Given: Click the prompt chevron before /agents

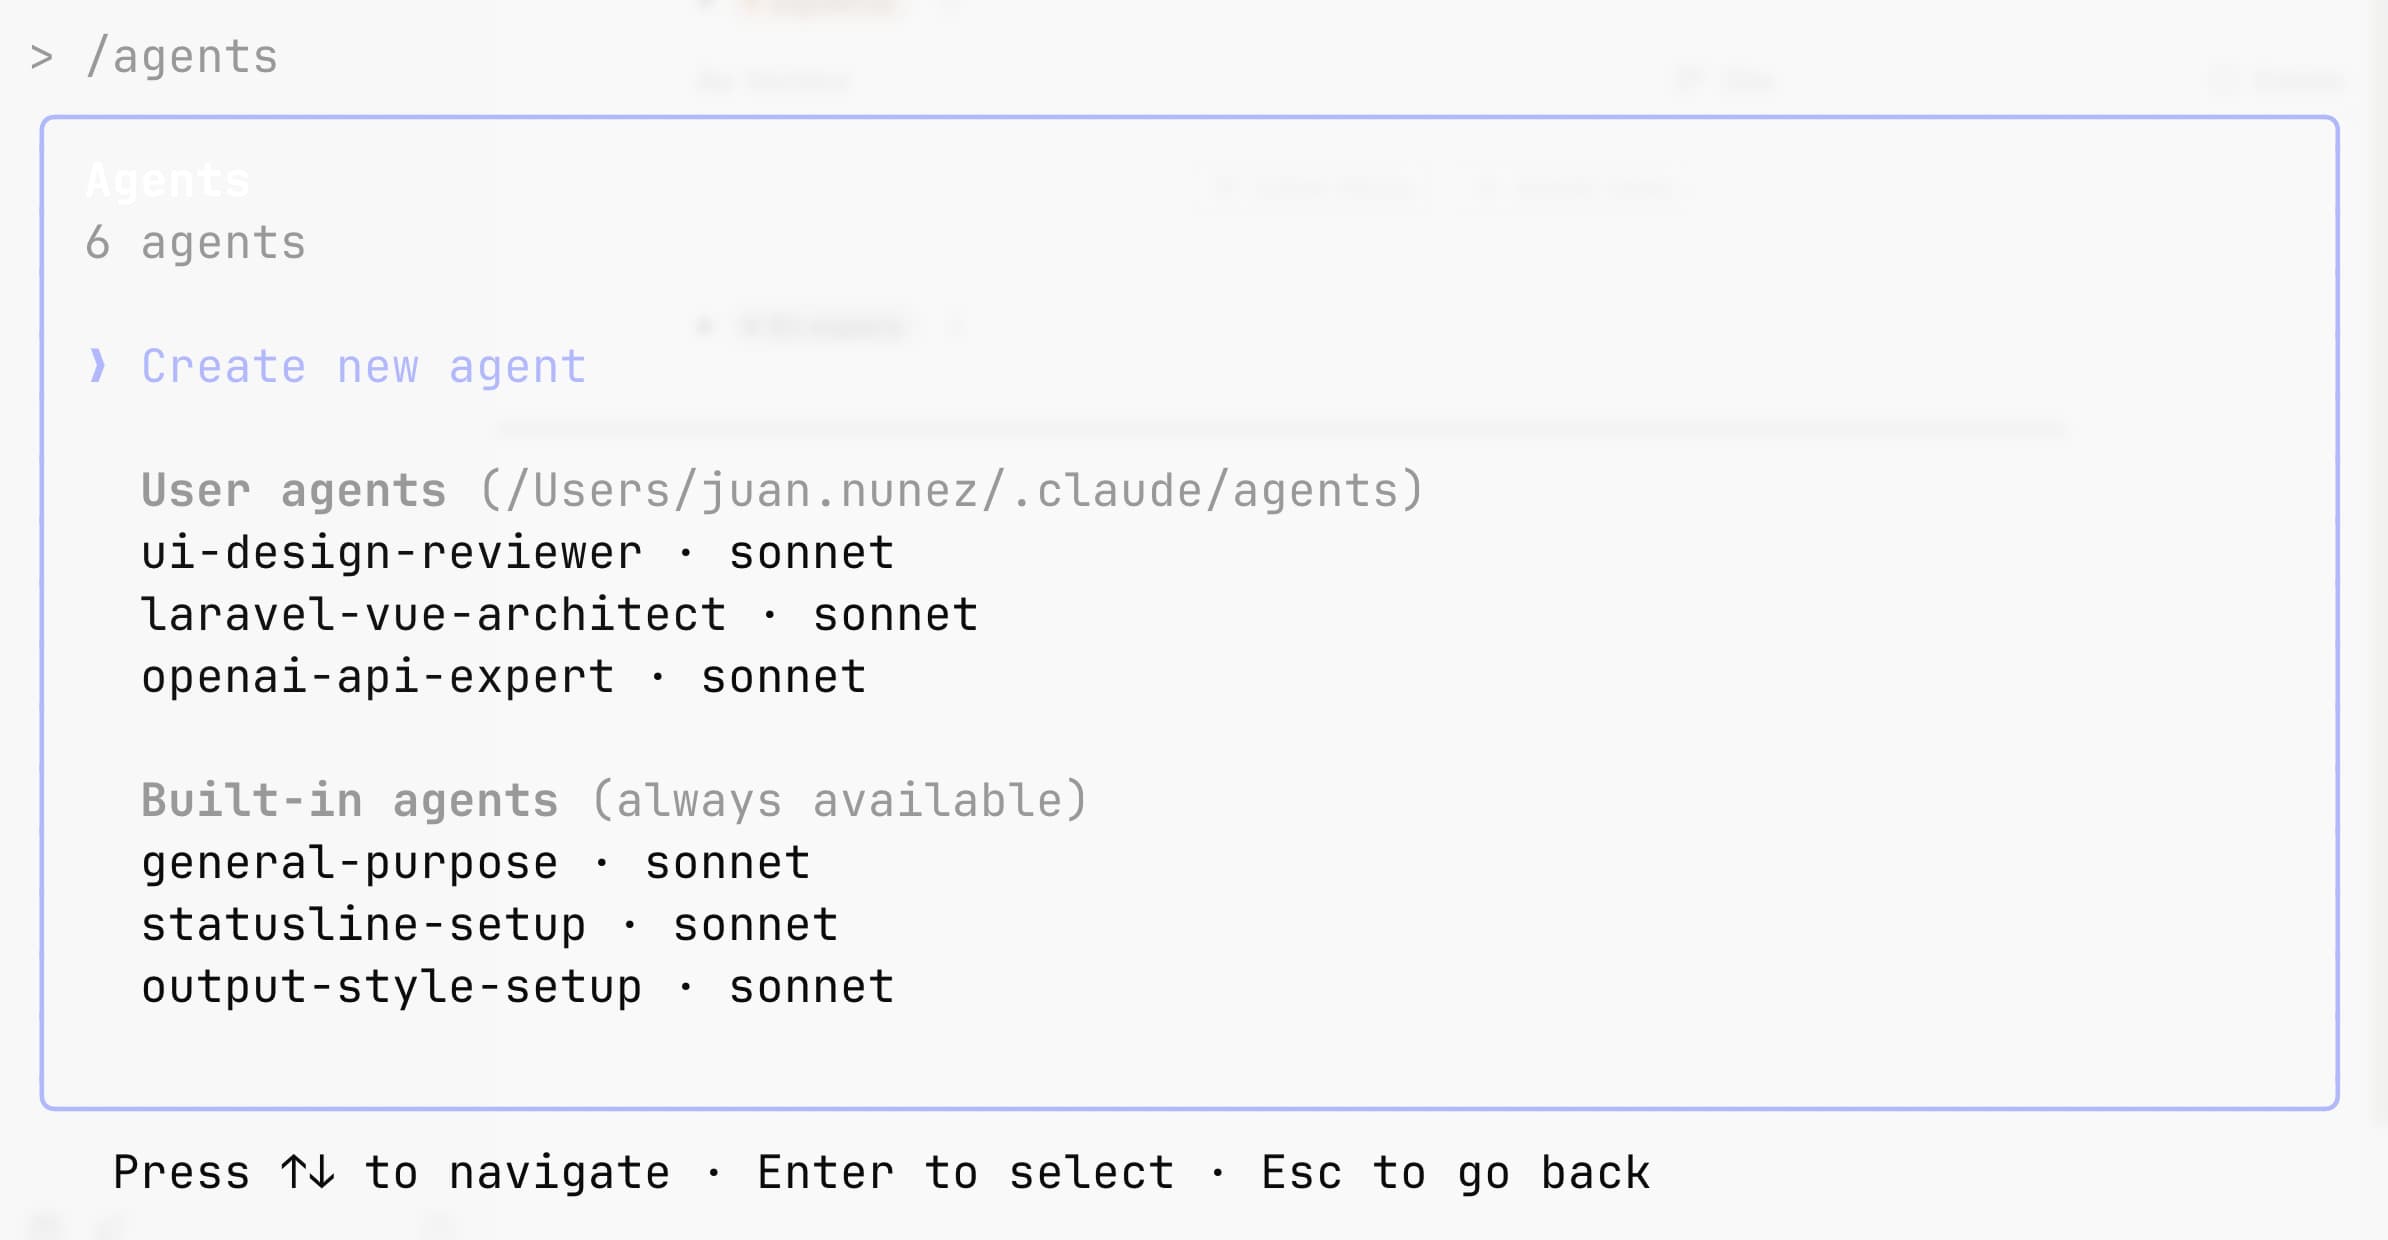Looking at the screenshot, I should [41, 57].
